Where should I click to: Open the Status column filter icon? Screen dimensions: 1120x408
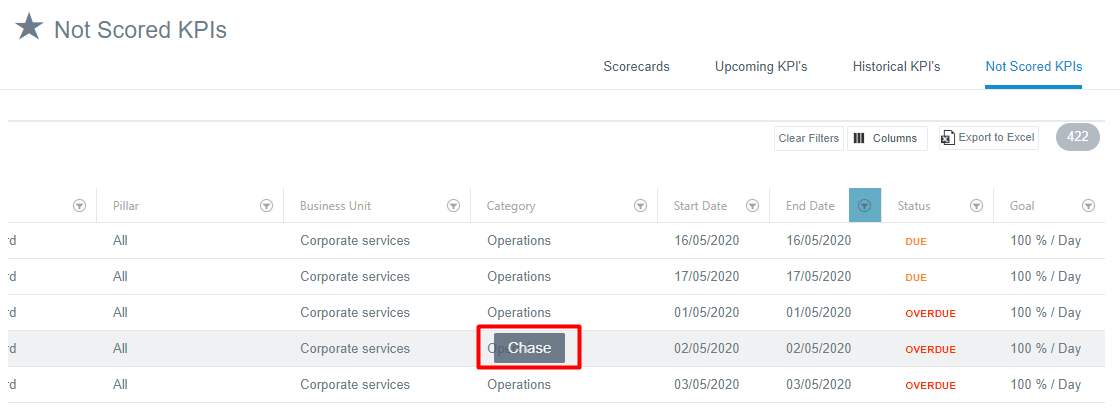(976, 206)
